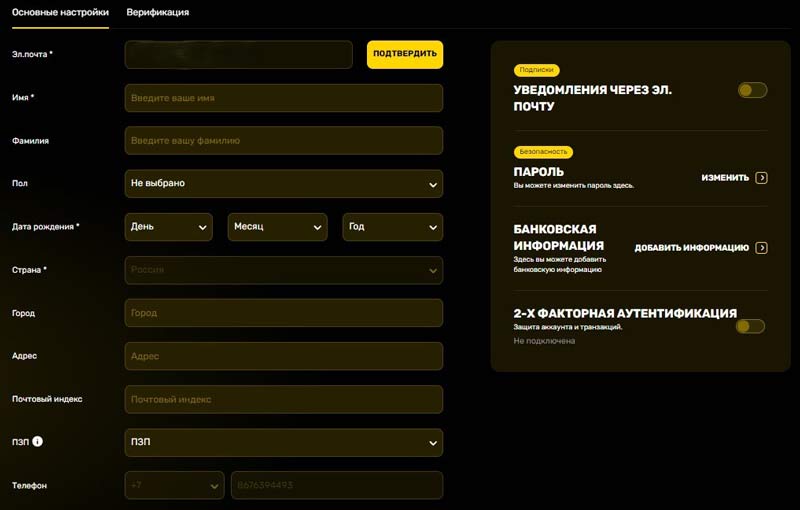Open the Месяц month dropdown
Viewport: 800px width, 510px height.
tap(277, 227)
